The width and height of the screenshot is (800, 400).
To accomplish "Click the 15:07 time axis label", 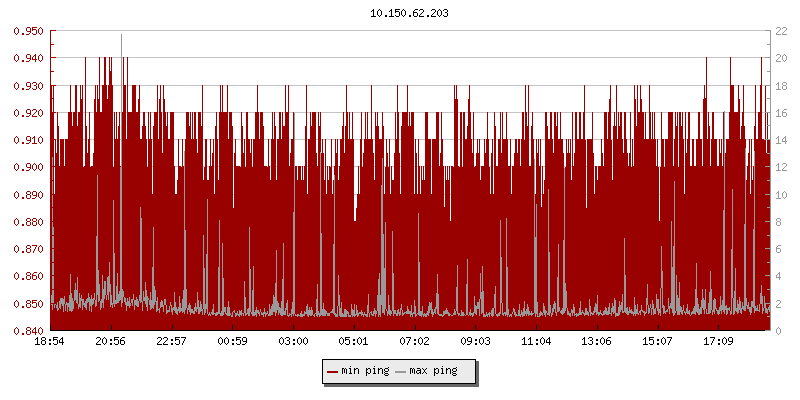I will 657,342.
